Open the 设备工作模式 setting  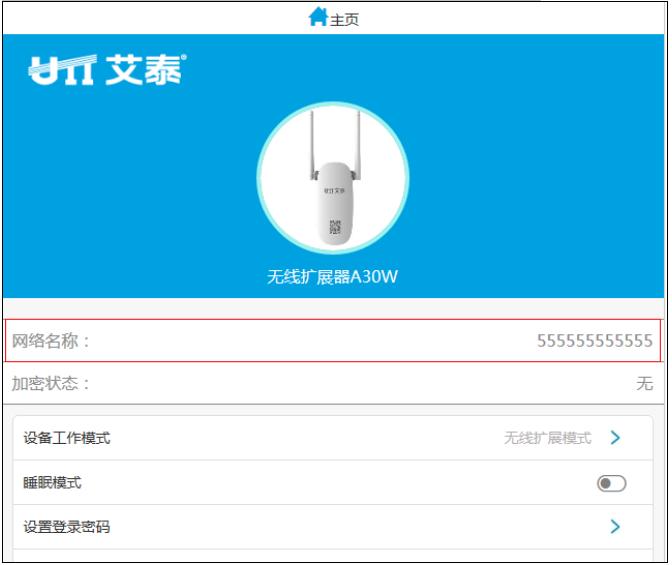(x=333, y=438)
